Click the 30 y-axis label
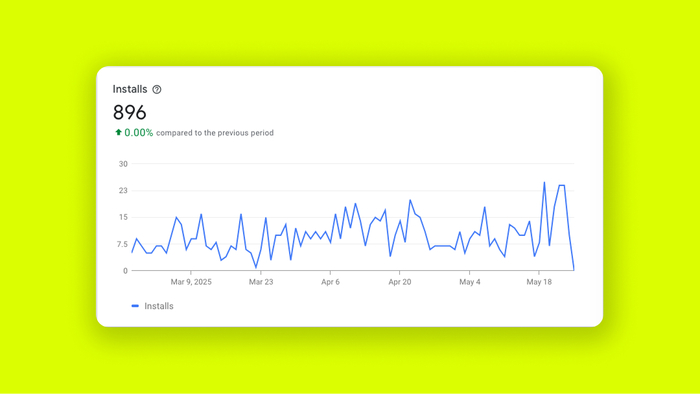This screenshot has width=700, height=394. click(123, 164)
